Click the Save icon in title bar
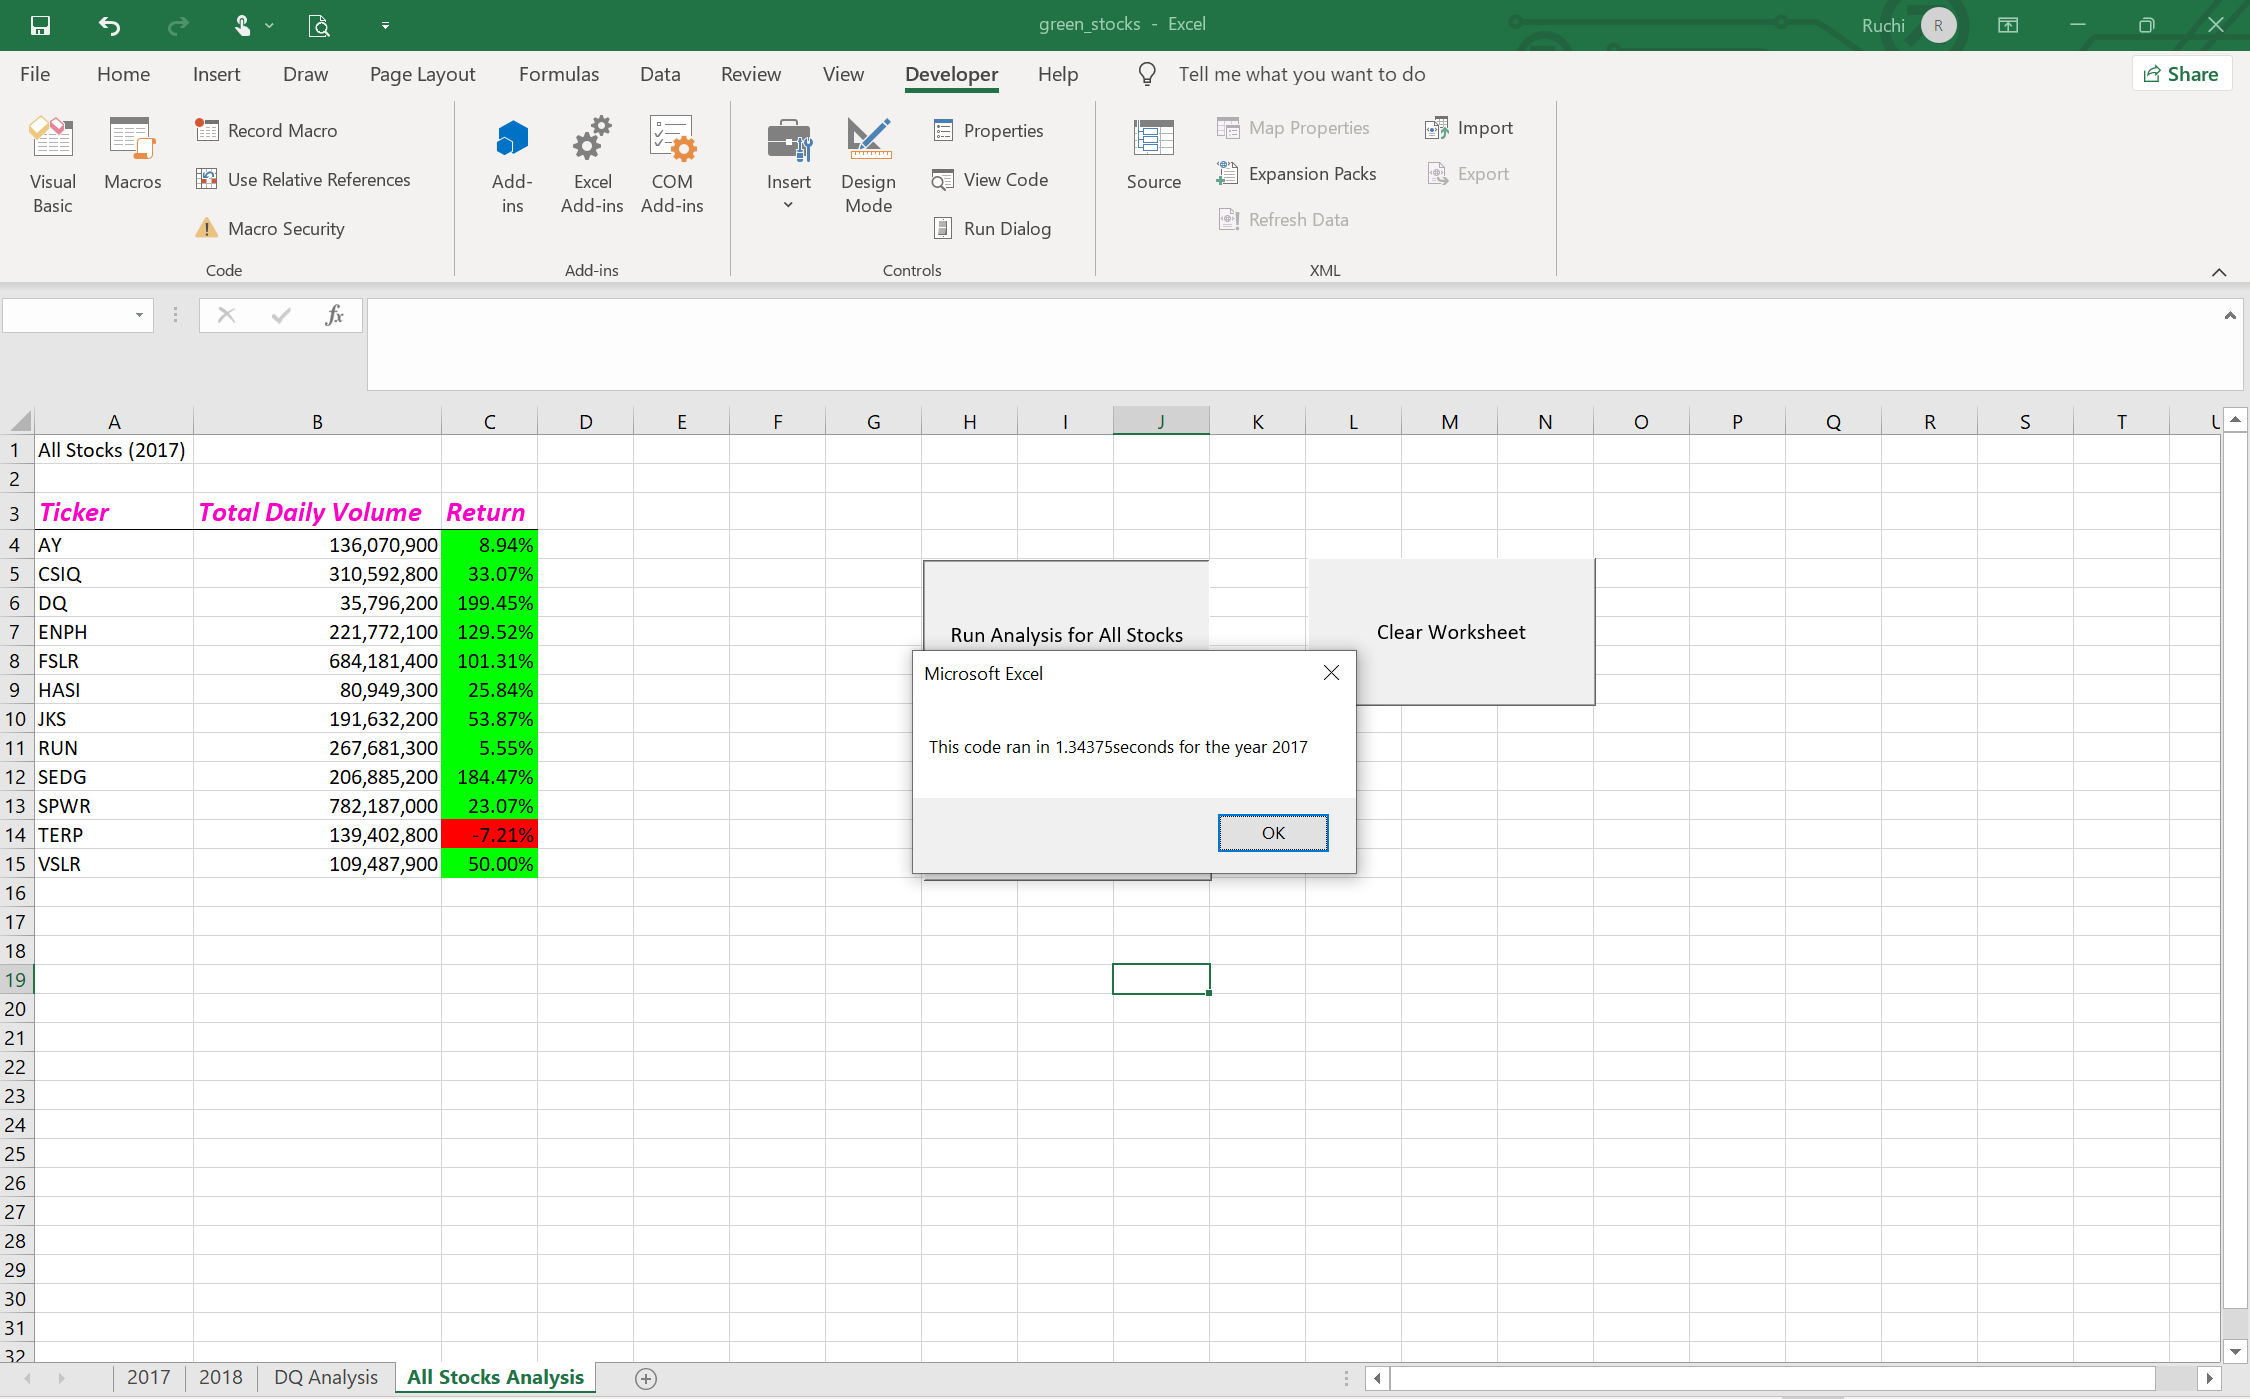2250x1399 pixels. [x=40, y=25]
